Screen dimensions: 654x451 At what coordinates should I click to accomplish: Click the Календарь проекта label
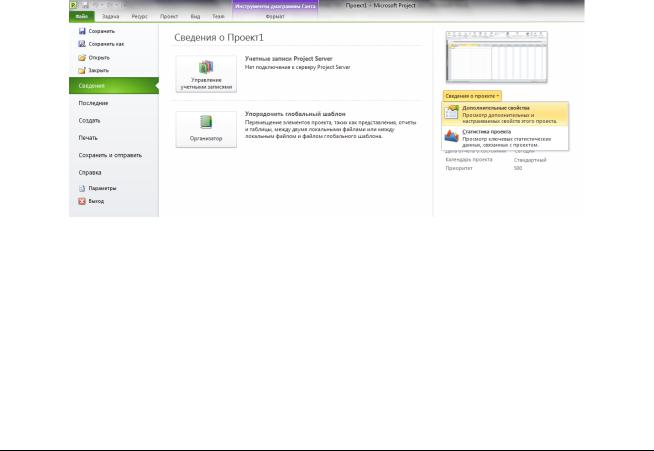[469, 160]
